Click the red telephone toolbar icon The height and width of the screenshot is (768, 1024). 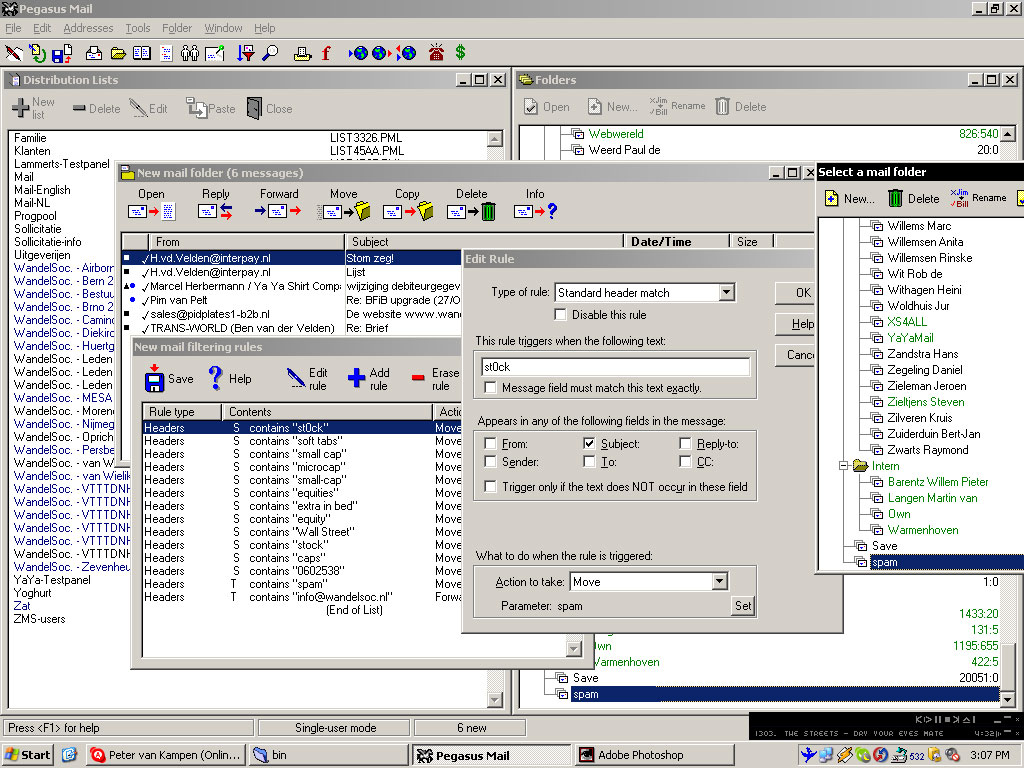(x=436, y=53)
